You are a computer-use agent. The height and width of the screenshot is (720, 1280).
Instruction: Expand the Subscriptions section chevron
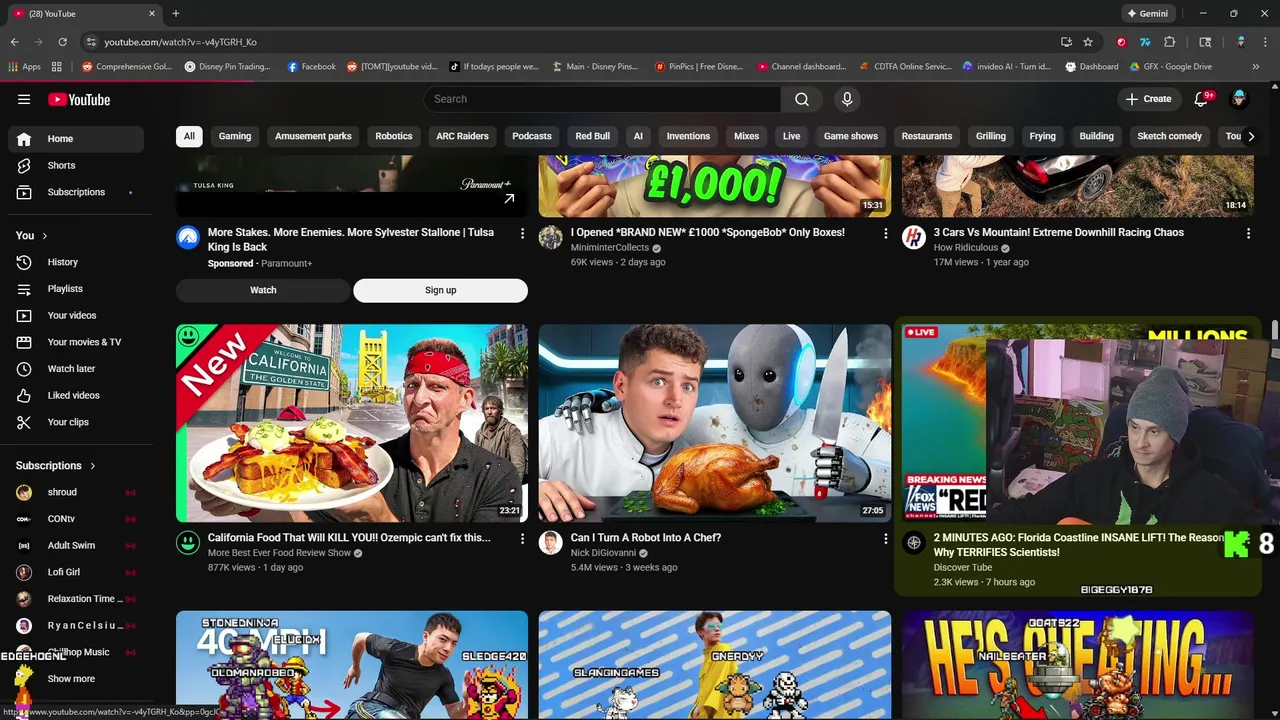(93, 466)
